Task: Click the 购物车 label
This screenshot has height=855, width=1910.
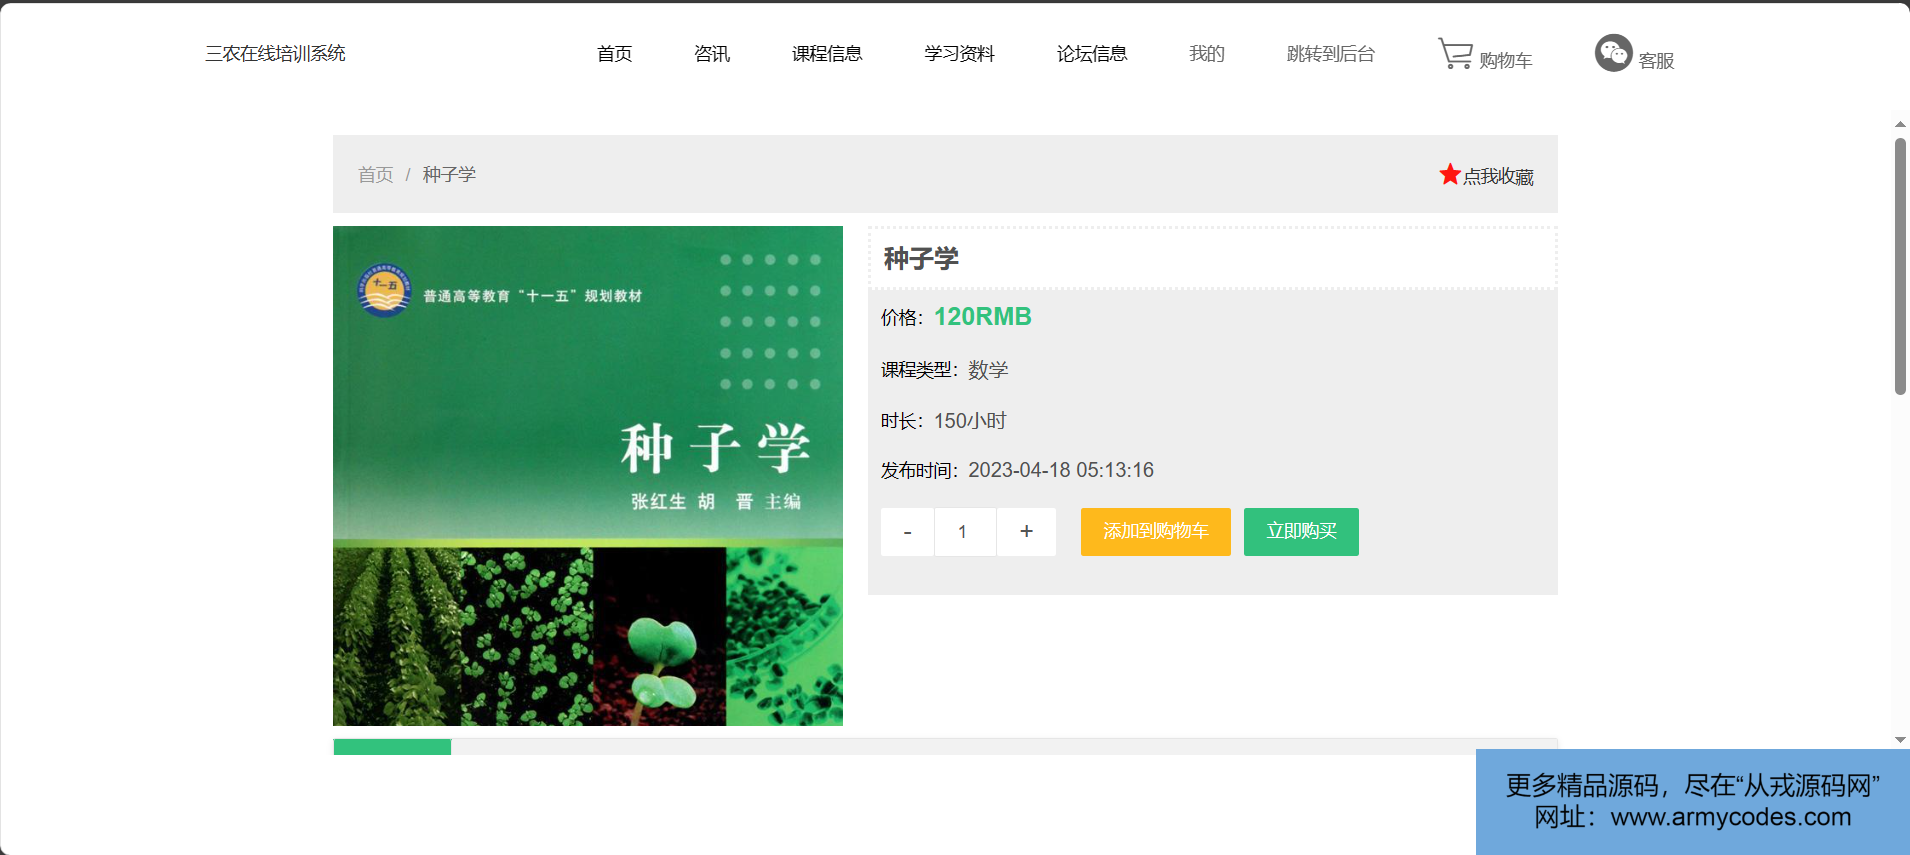Action: coord(1506,61)
